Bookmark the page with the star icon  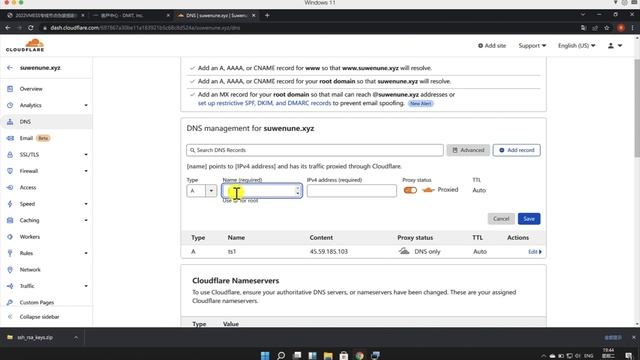(607, 28)
